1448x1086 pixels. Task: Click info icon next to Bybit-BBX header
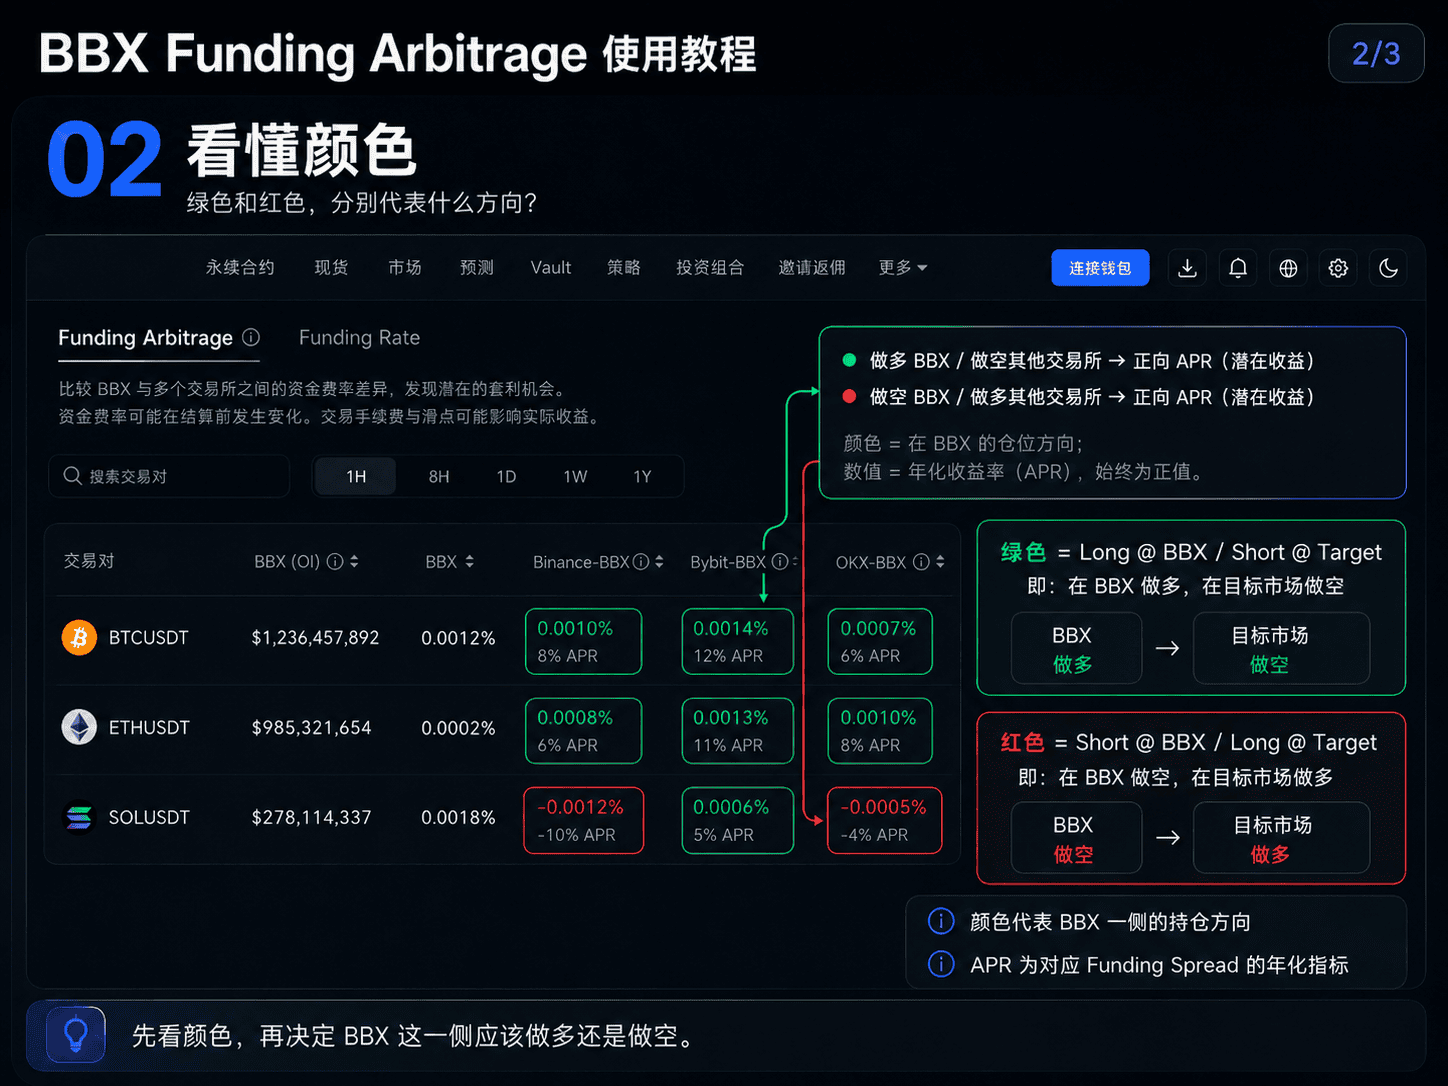[x=780, y=562]
